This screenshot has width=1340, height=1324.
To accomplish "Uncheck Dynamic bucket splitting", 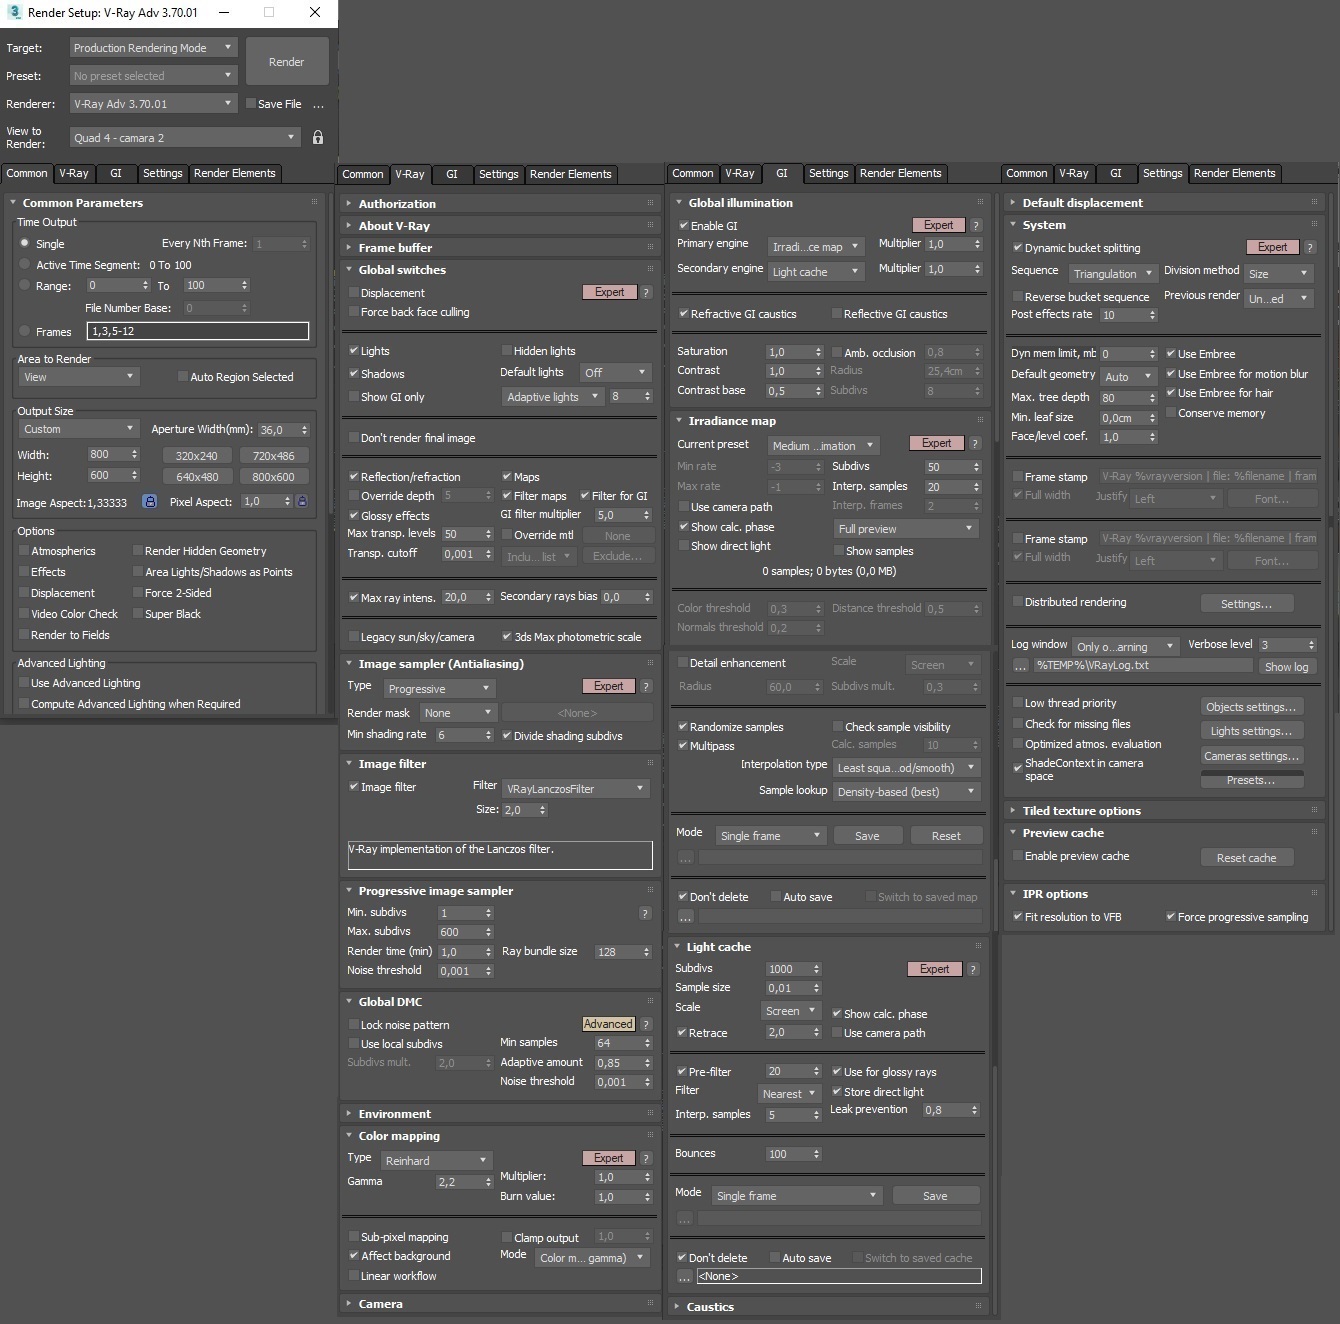I will click(x=1018, y=248).
